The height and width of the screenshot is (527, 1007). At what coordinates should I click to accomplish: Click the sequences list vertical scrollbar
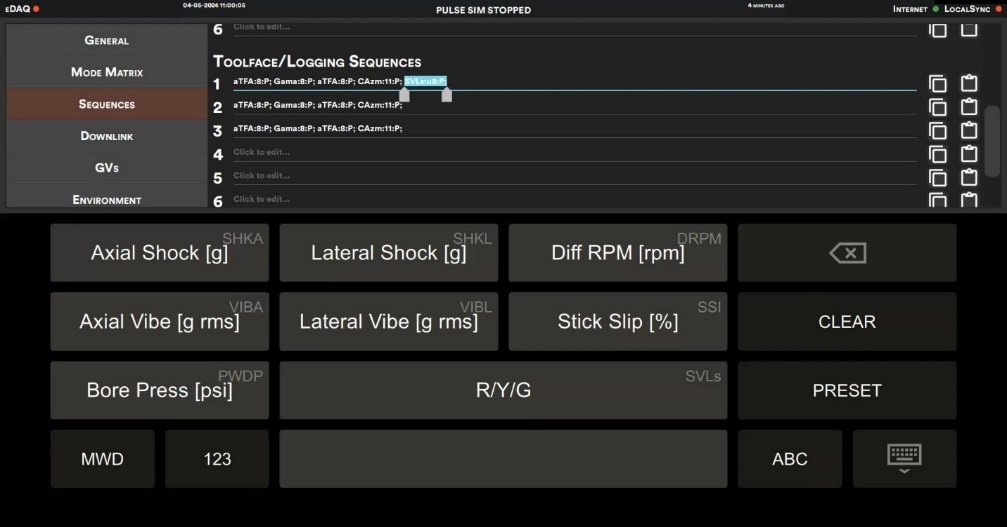click(992, 141)
